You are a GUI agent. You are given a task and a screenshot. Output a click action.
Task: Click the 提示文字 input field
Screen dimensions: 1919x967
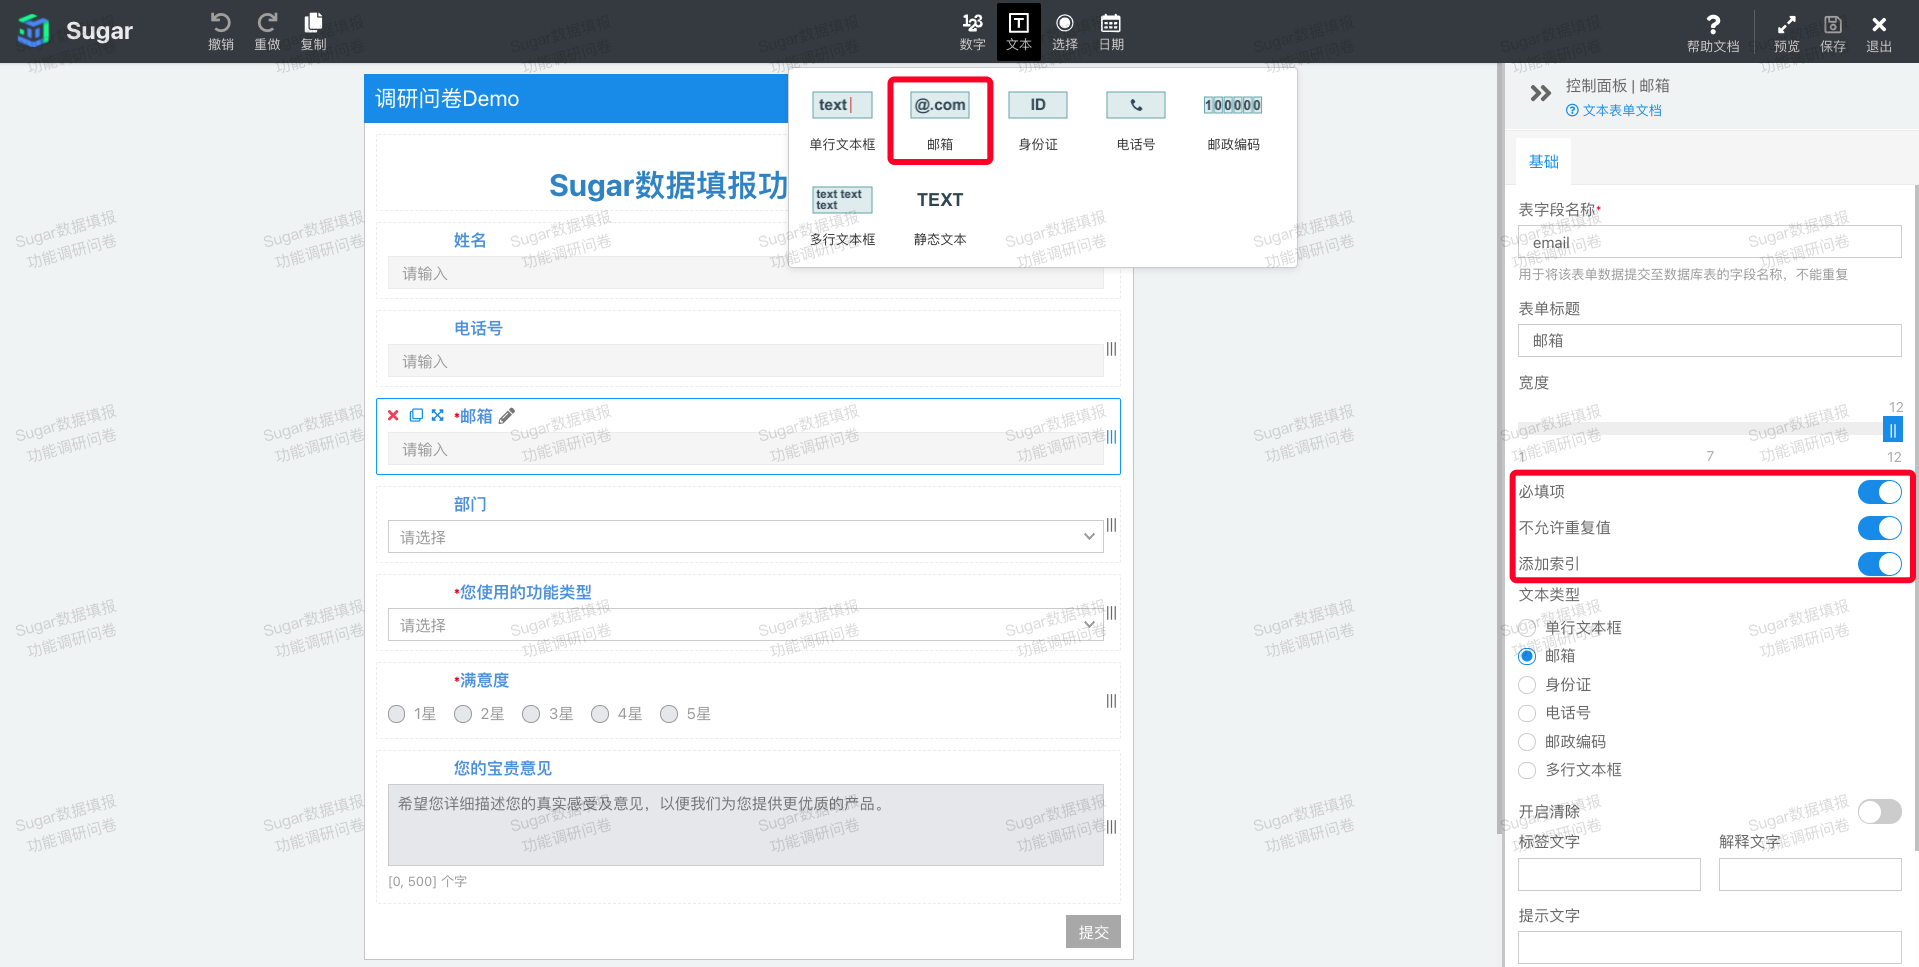(x=1709, y=948)
